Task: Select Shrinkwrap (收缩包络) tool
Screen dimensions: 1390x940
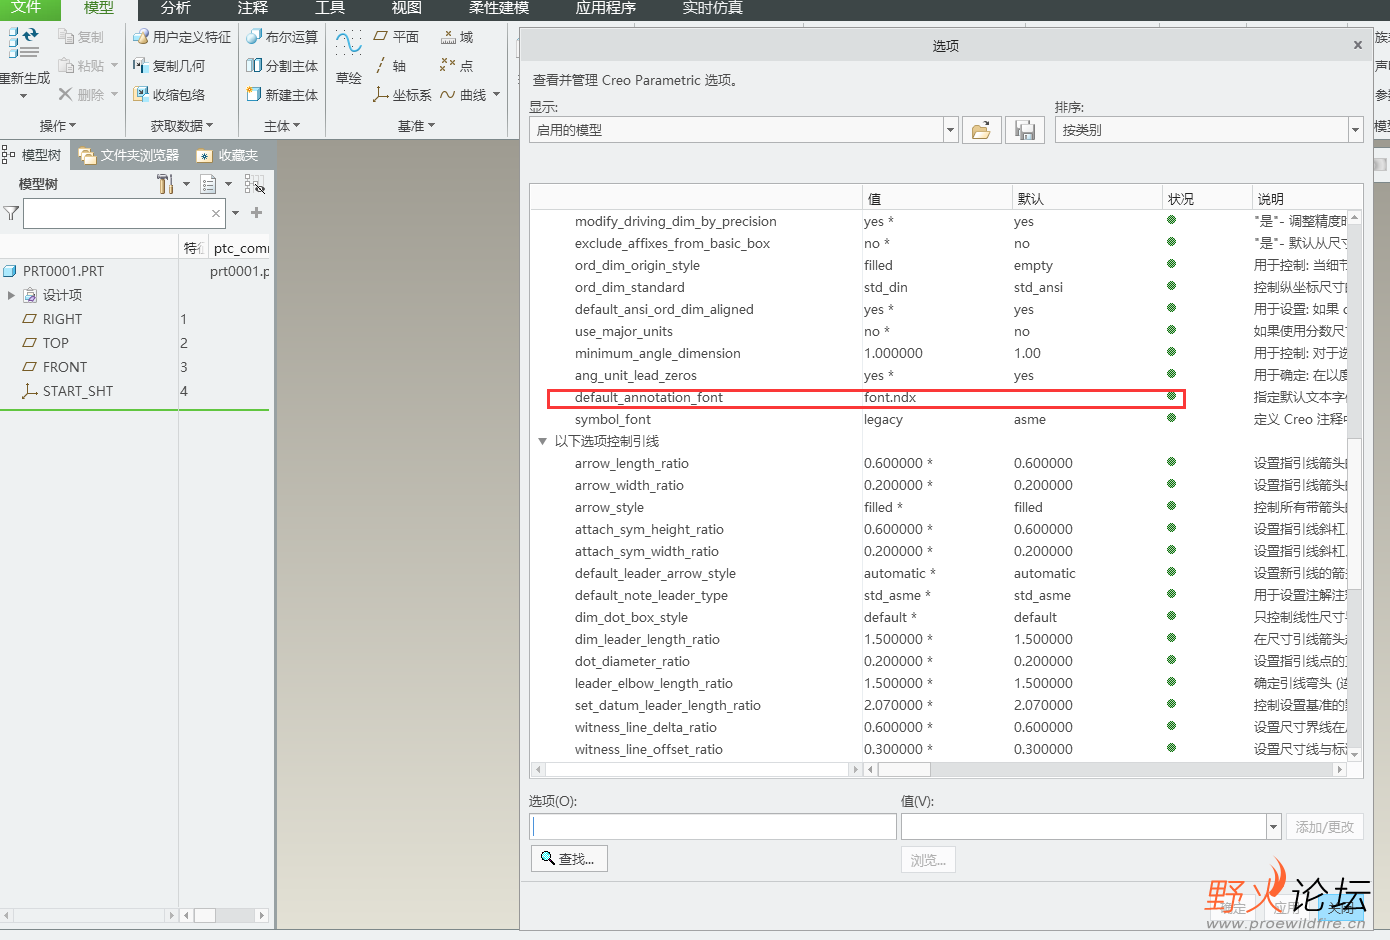Action: (x=169, y=95)
